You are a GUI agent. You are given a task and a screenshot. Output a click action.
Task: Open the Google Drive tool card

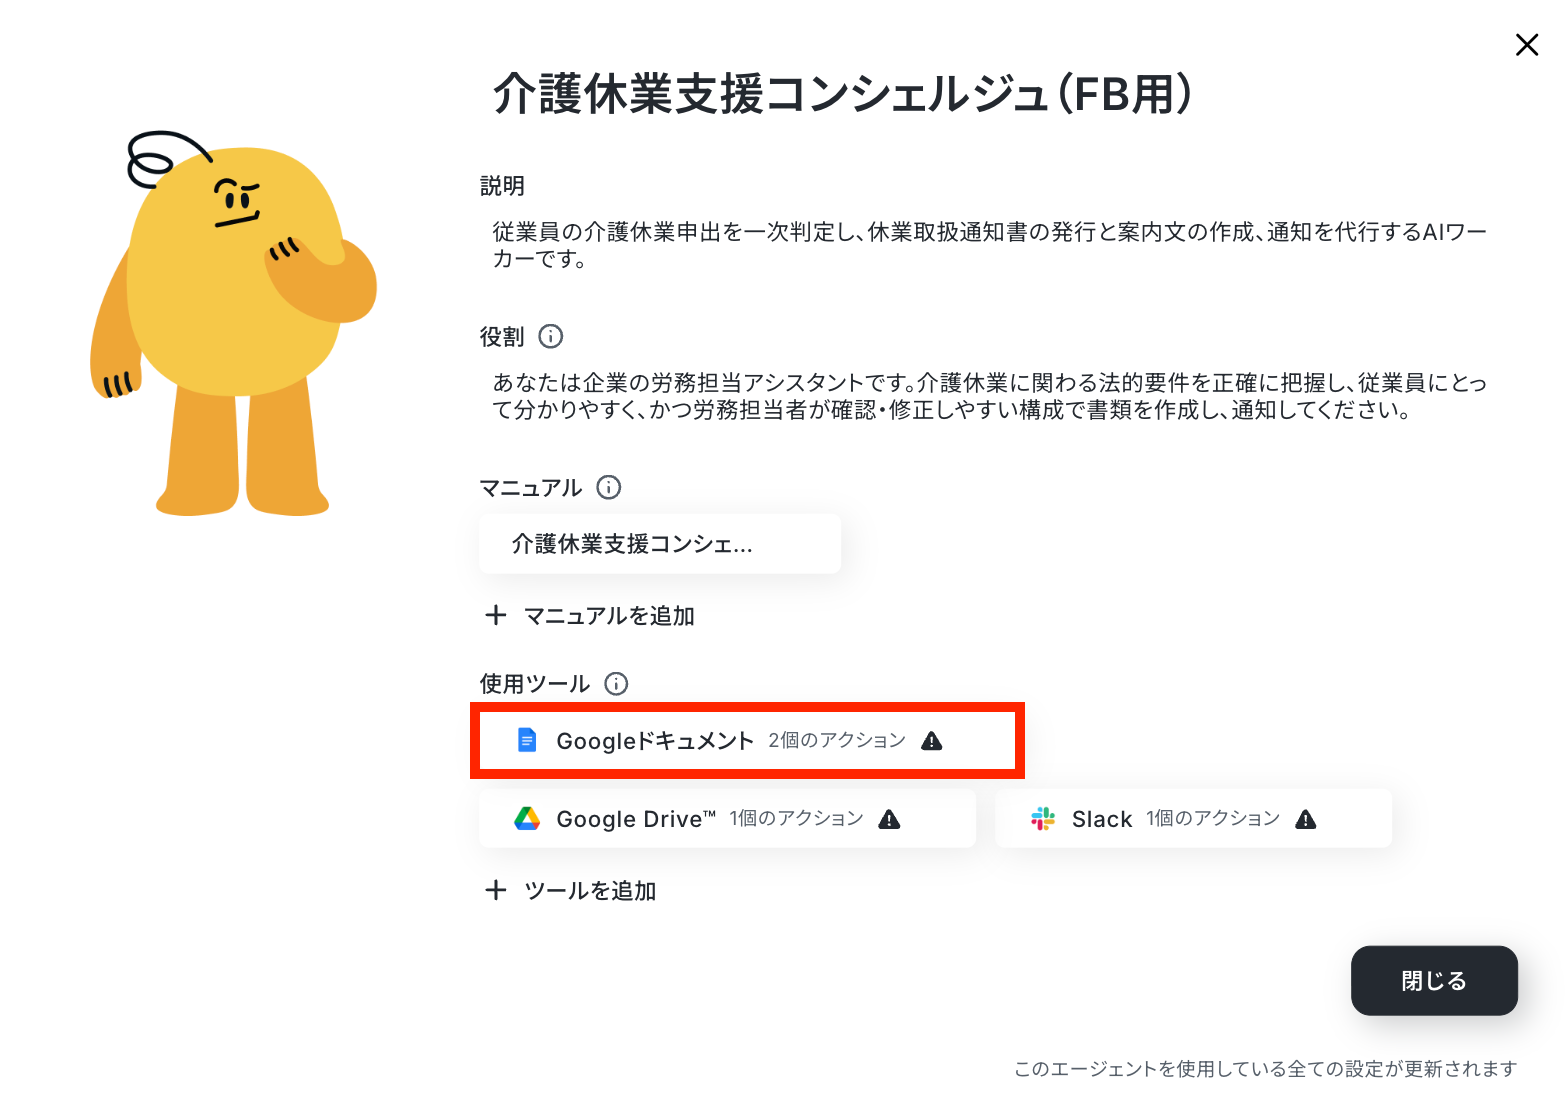(x=727, y=819)
